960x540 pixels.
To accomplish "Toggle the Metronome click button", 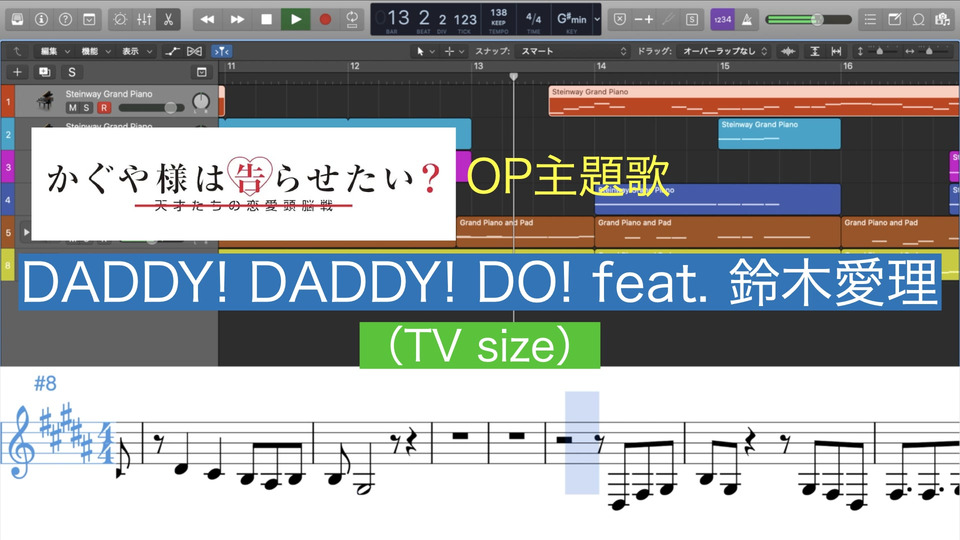I will 746,20.
